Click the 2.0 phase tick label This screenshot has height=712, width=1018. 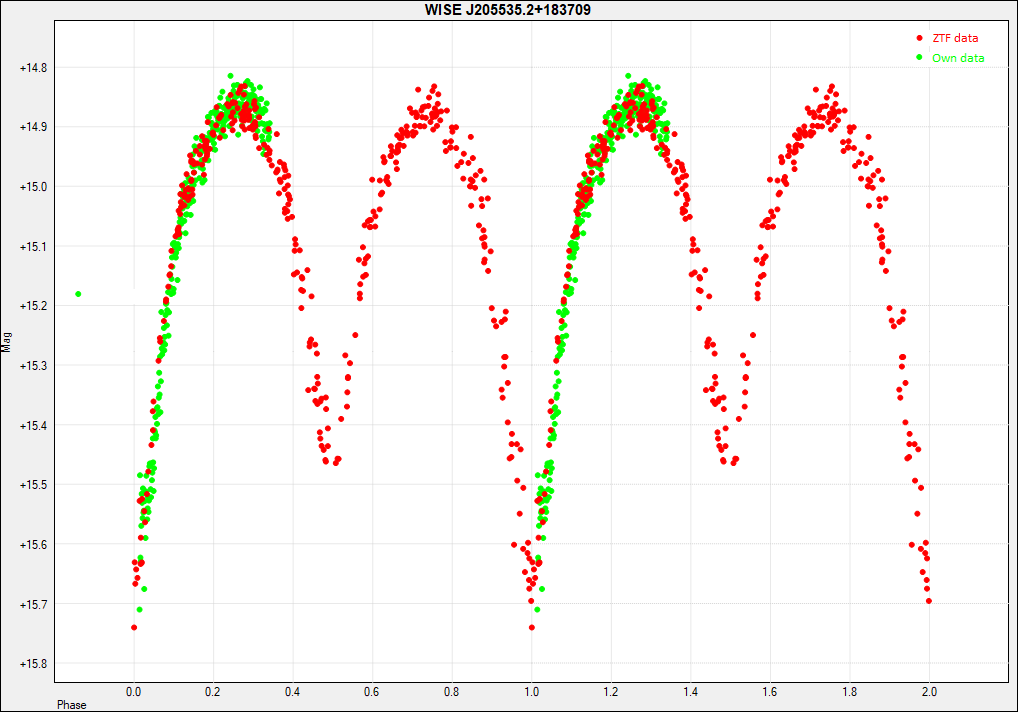[929, 691]
